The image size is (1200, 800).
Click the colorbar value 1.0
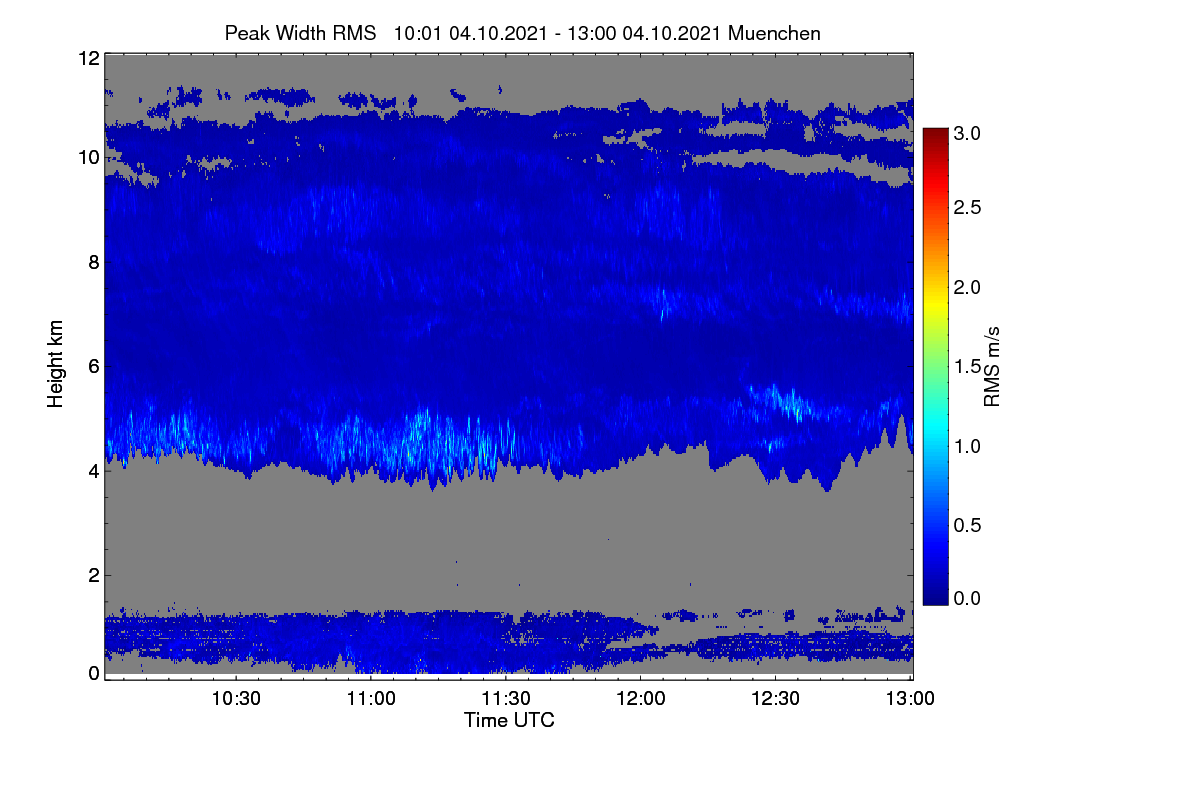click(x=966, y=446)
